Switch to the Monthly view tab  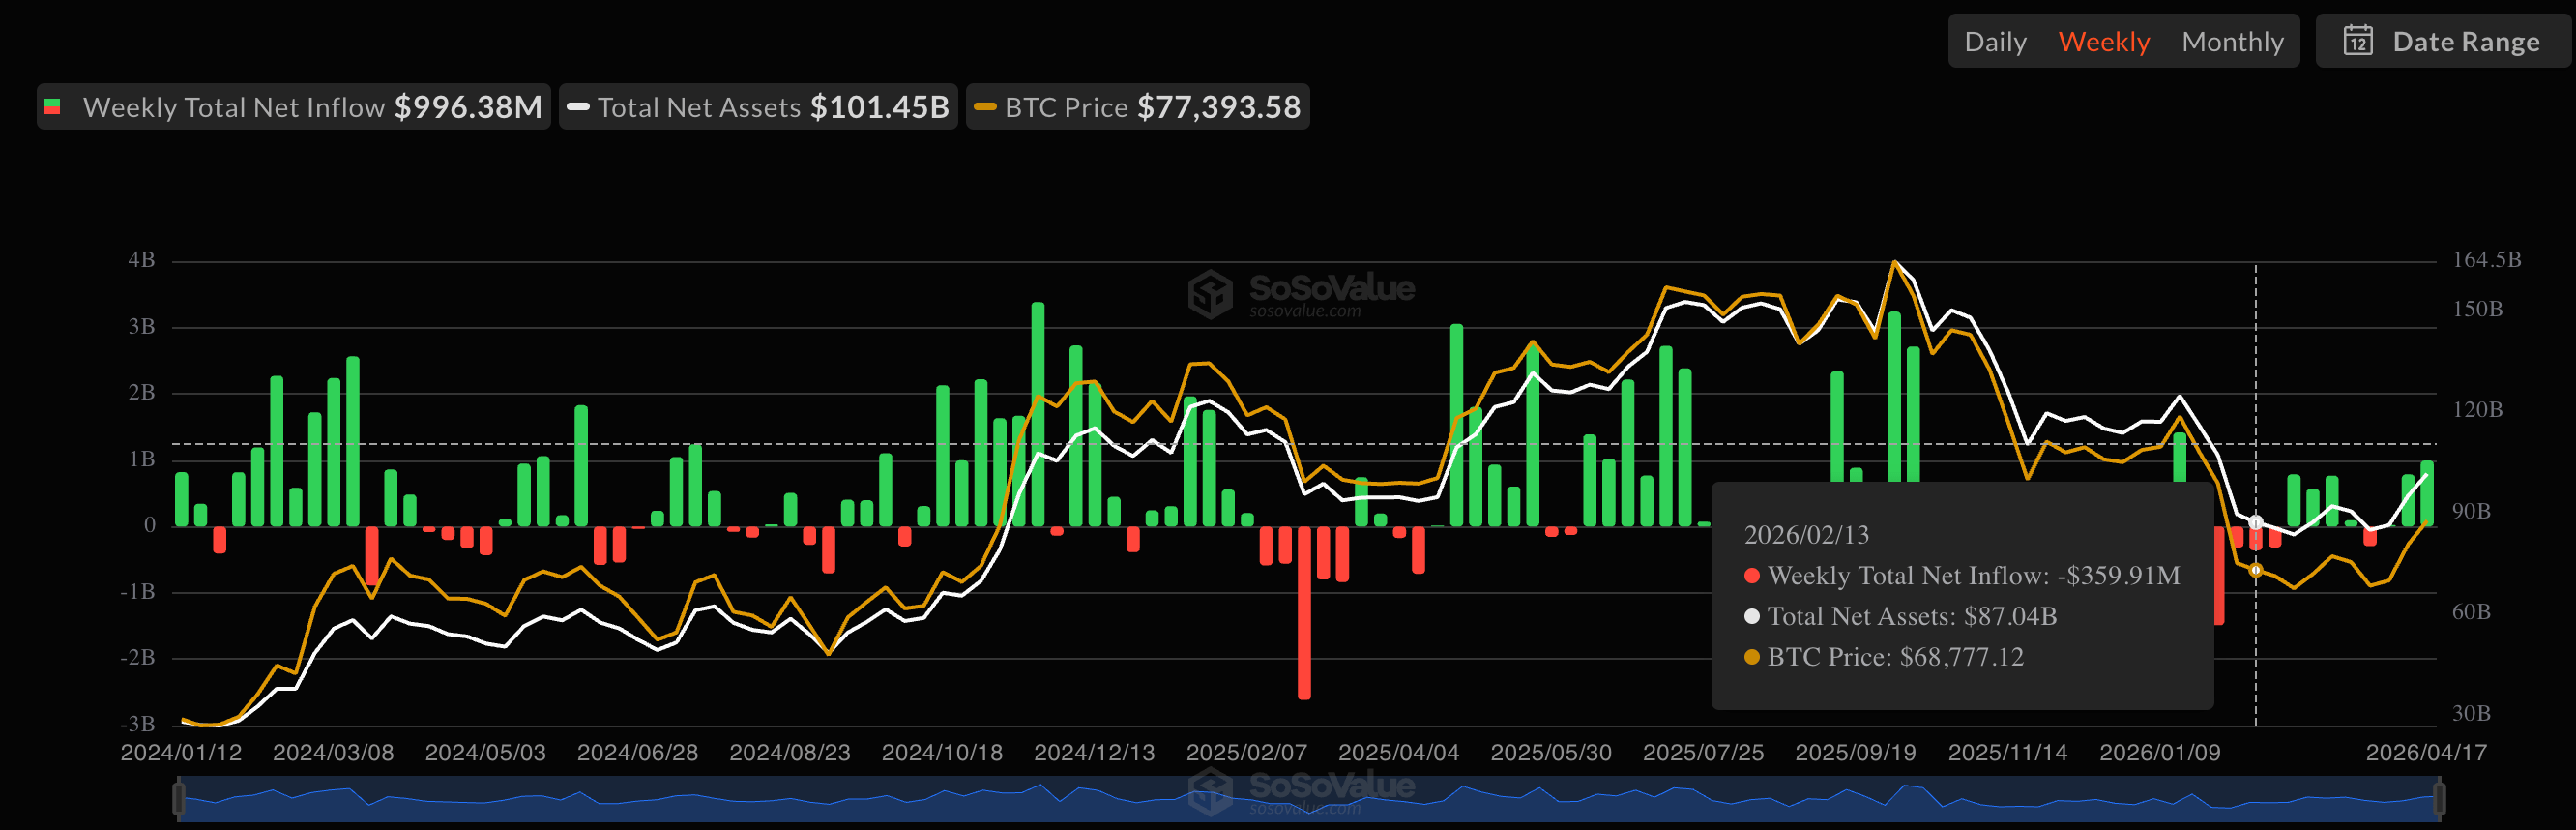[x=2232, y=41]
